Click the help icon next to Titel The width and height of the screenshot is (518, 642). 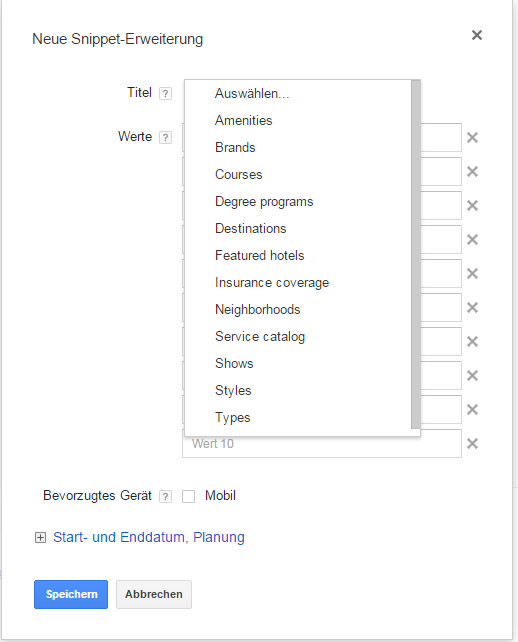point(165,94)
